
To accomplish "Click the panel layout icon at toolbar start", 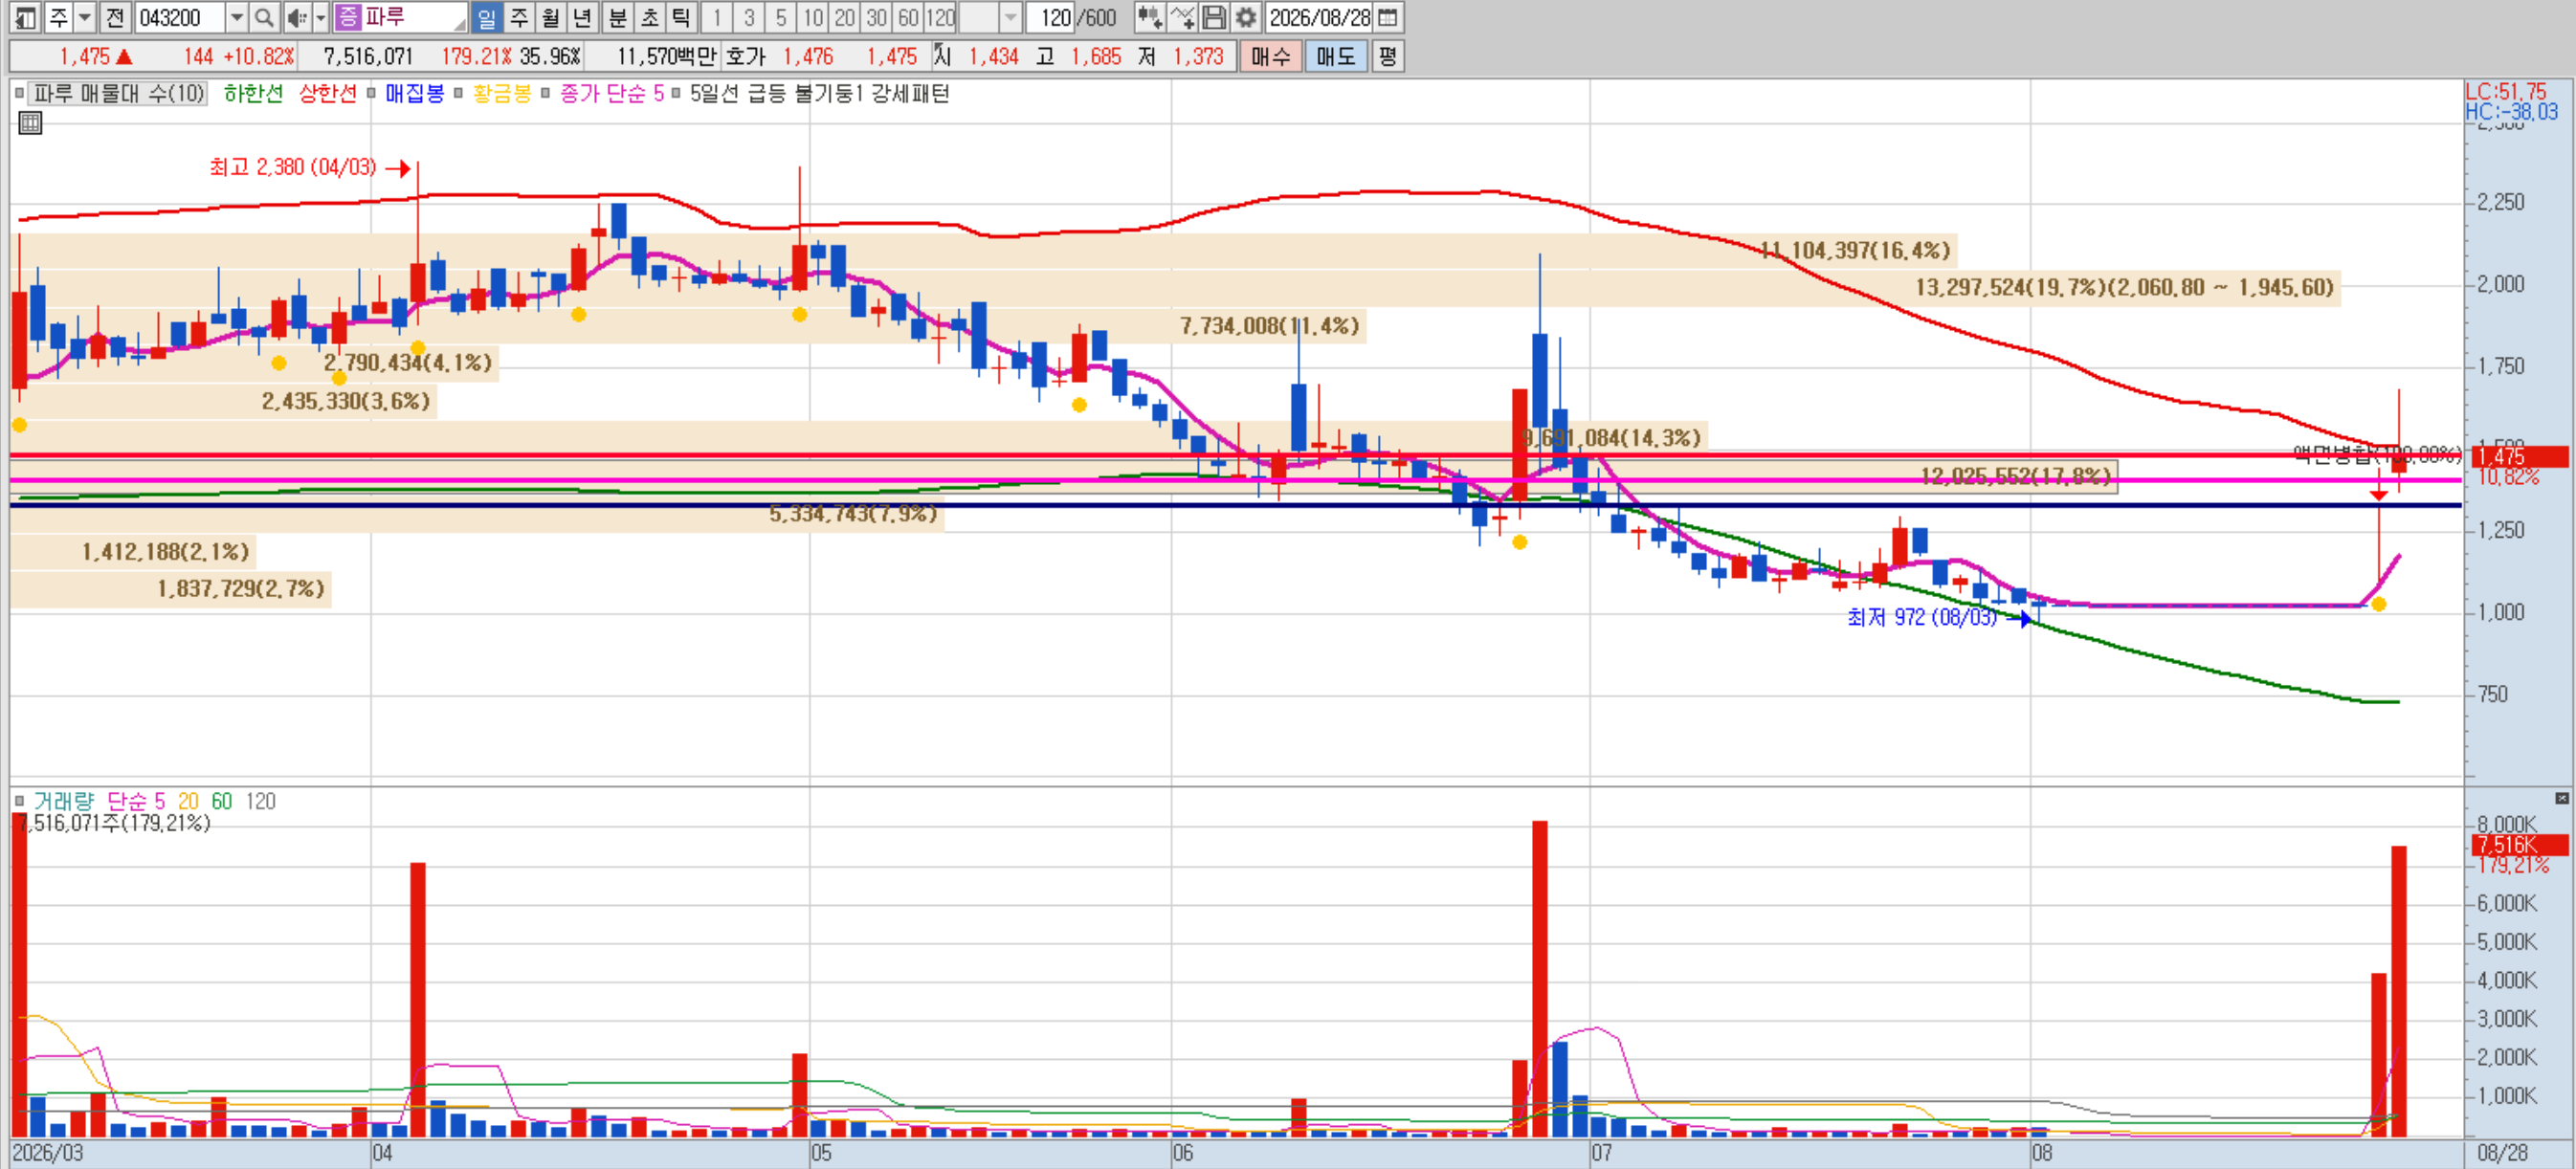I will click(26, 17).
